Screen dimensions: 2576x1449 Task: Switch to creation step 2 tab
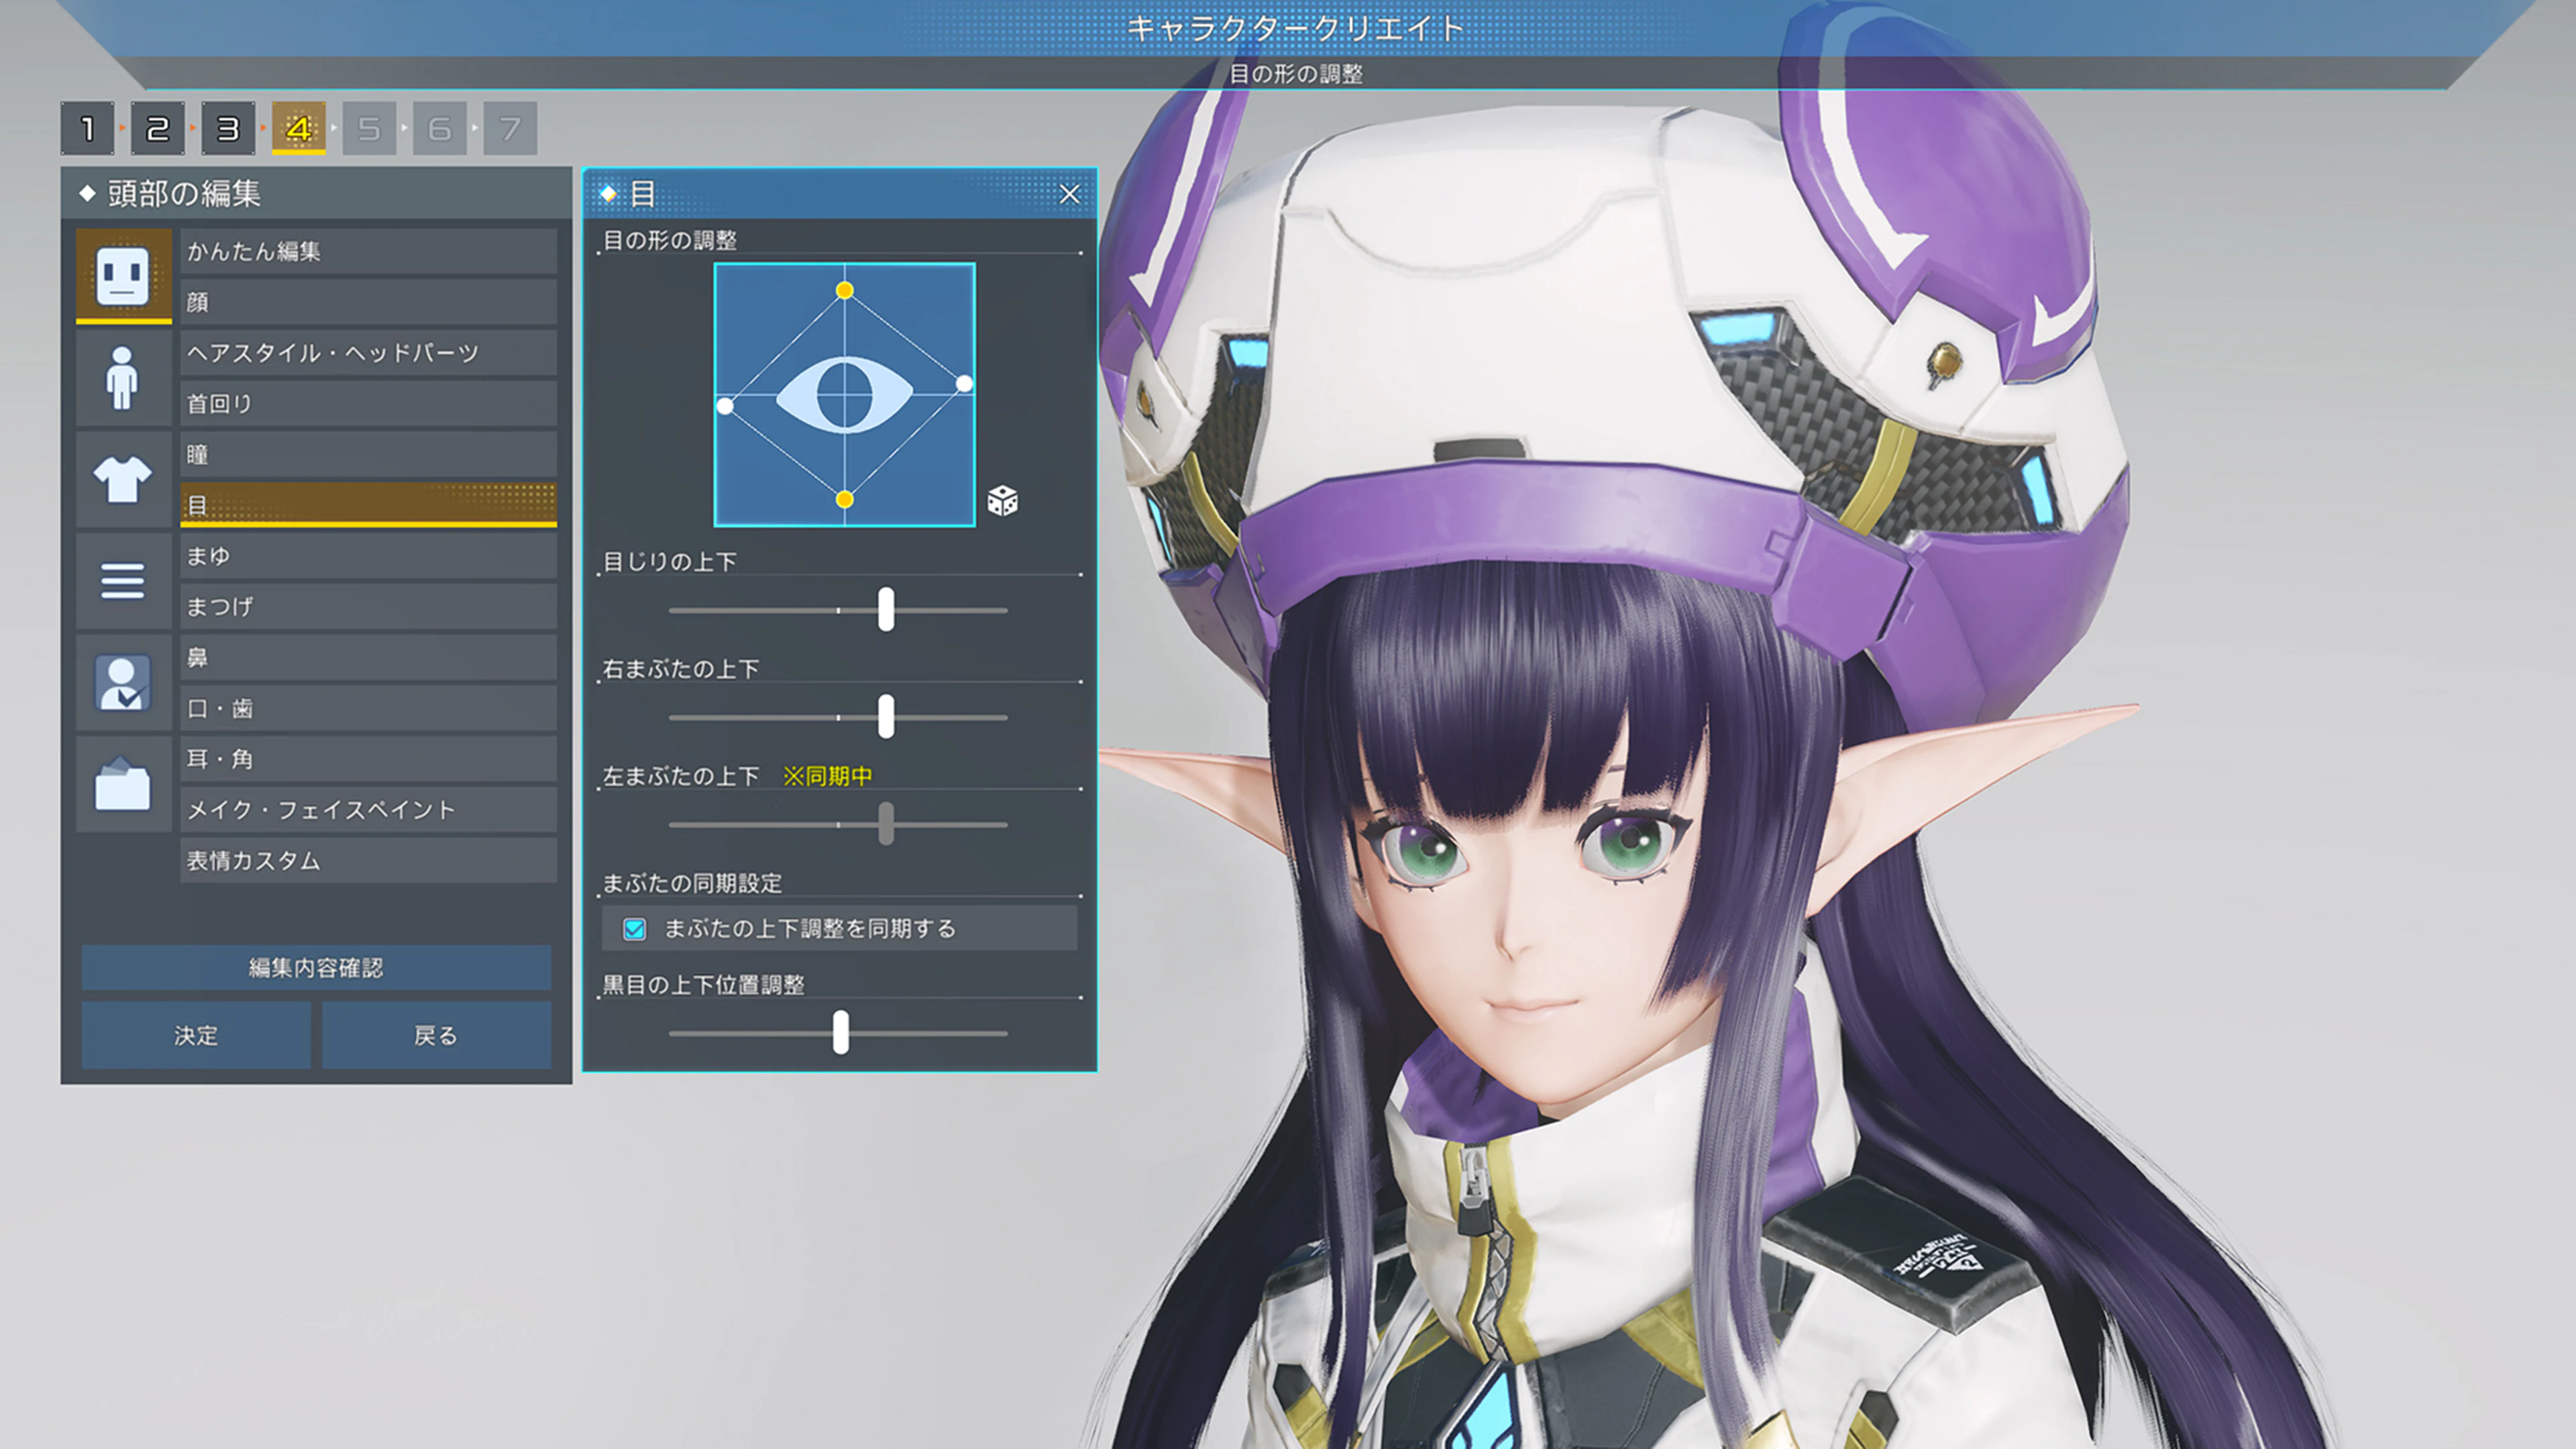tap(159, 127)
